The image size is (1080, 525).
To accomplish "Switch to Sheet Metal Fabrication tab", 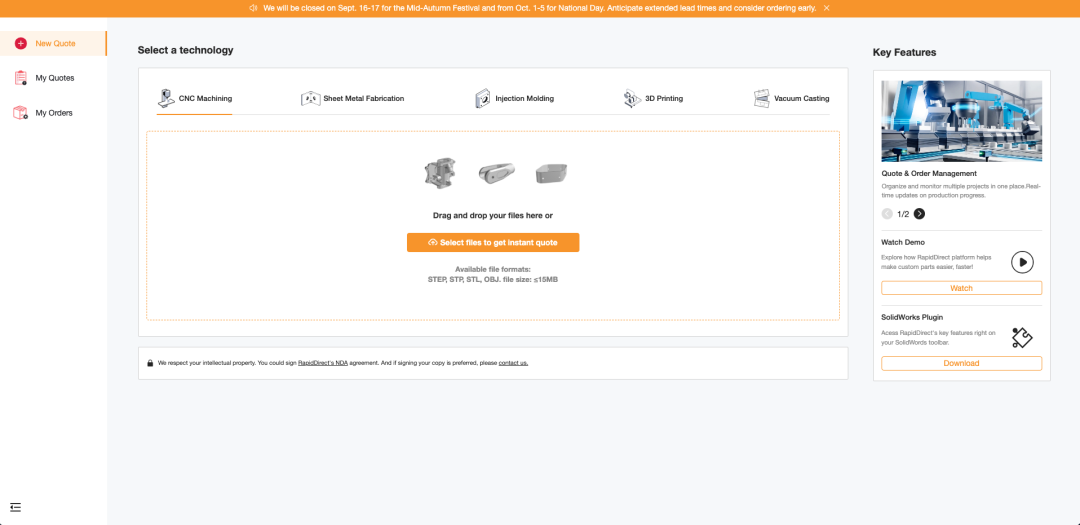I will [x=353, y=99].
